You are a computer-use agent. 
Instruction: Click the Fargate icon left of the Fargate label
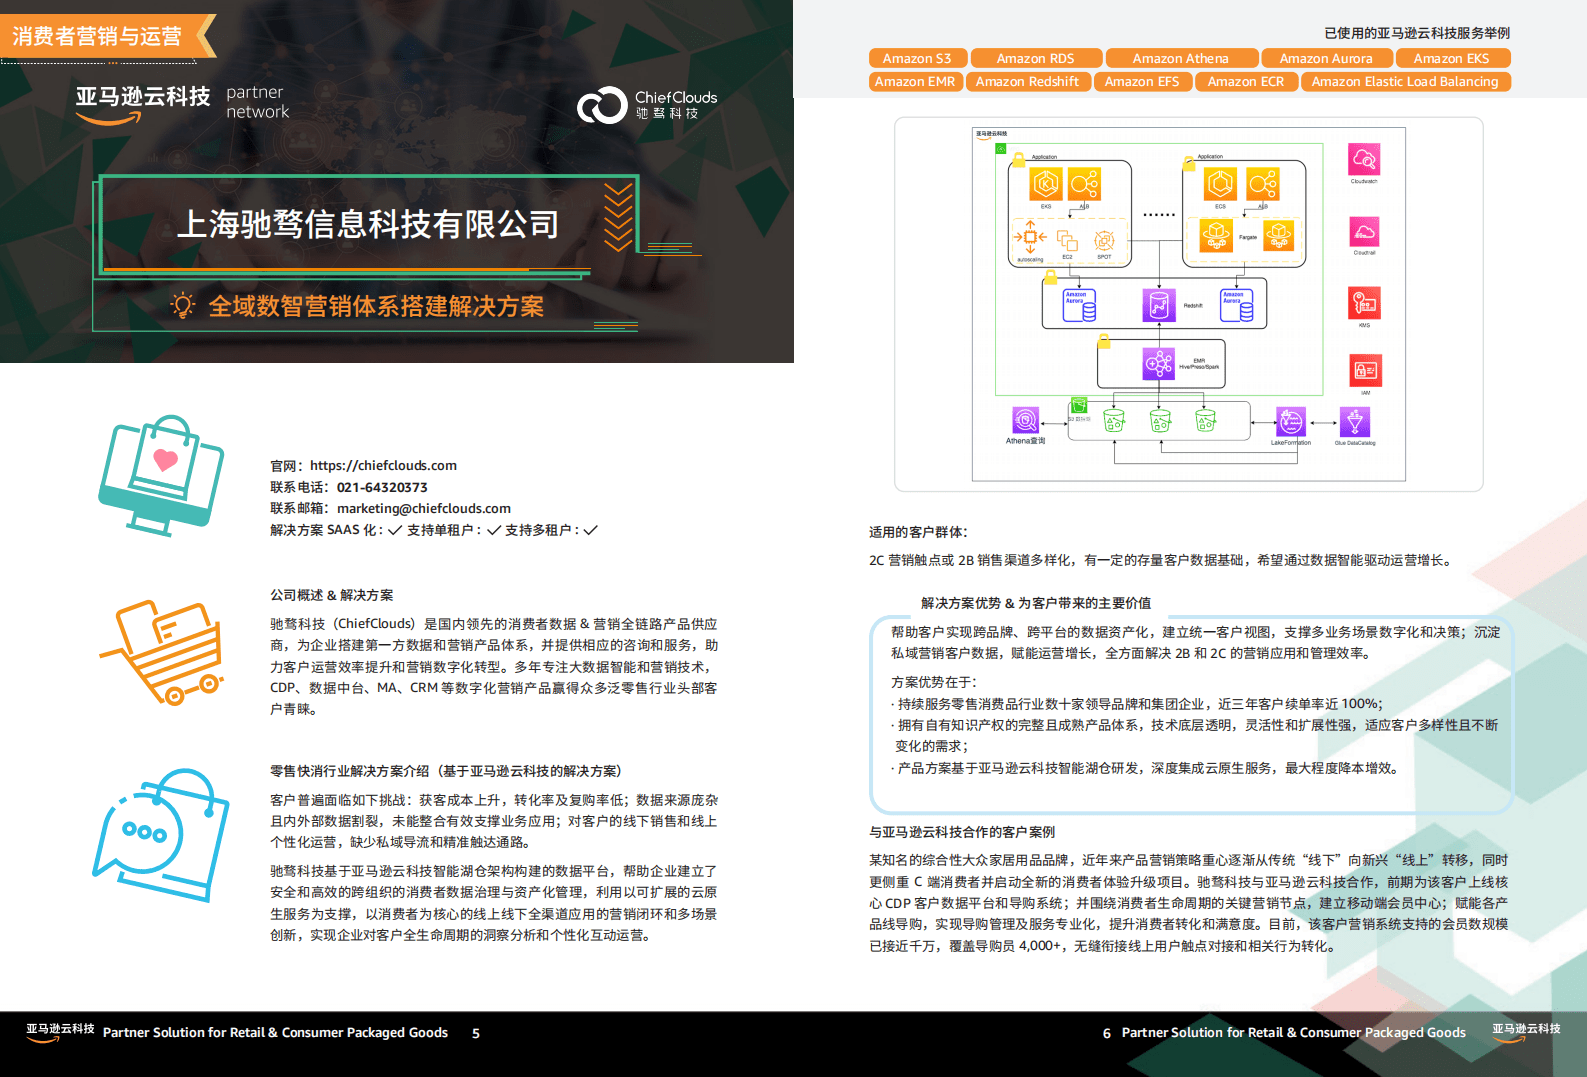coord(1216,236)
